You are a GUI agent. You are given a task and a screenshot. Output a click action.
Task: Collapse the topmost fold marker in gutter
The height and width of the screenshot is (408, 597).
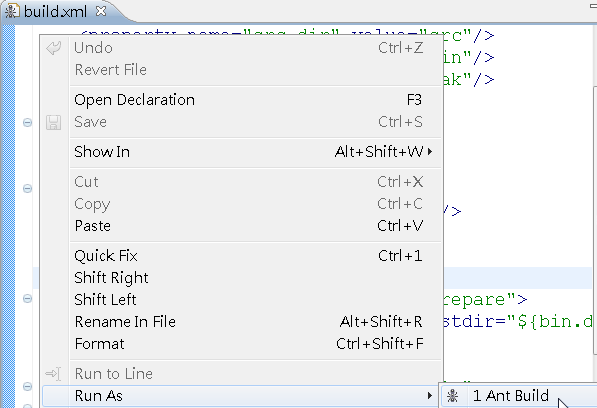pos(27,123)
